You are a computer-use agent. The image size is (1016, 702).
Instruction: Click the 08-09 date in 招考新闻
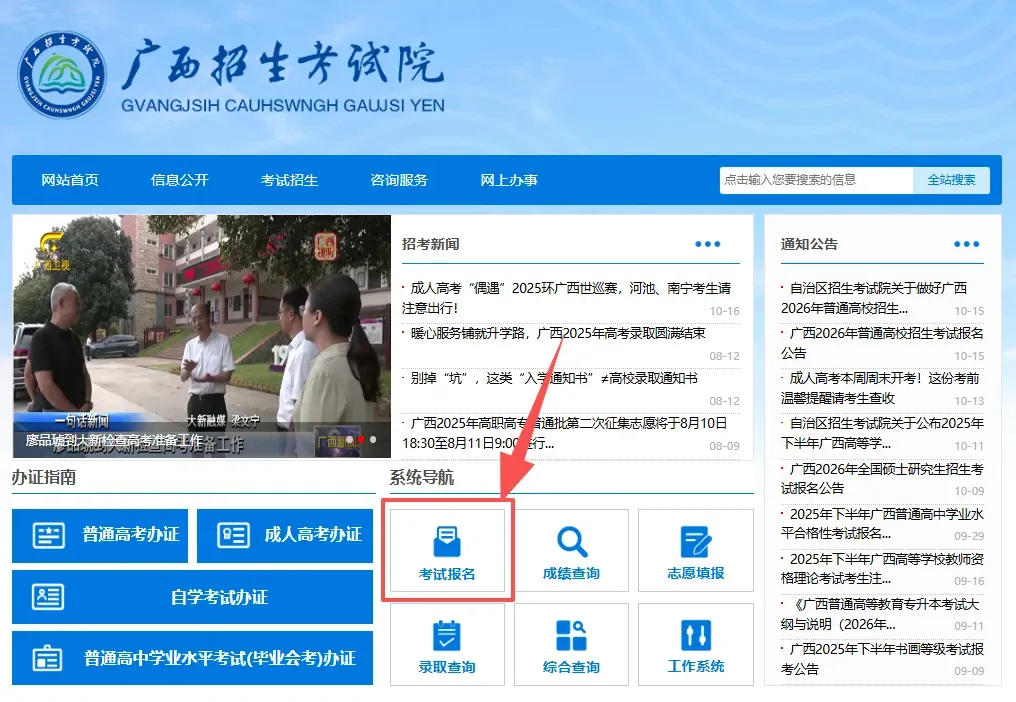click(724, 446)
